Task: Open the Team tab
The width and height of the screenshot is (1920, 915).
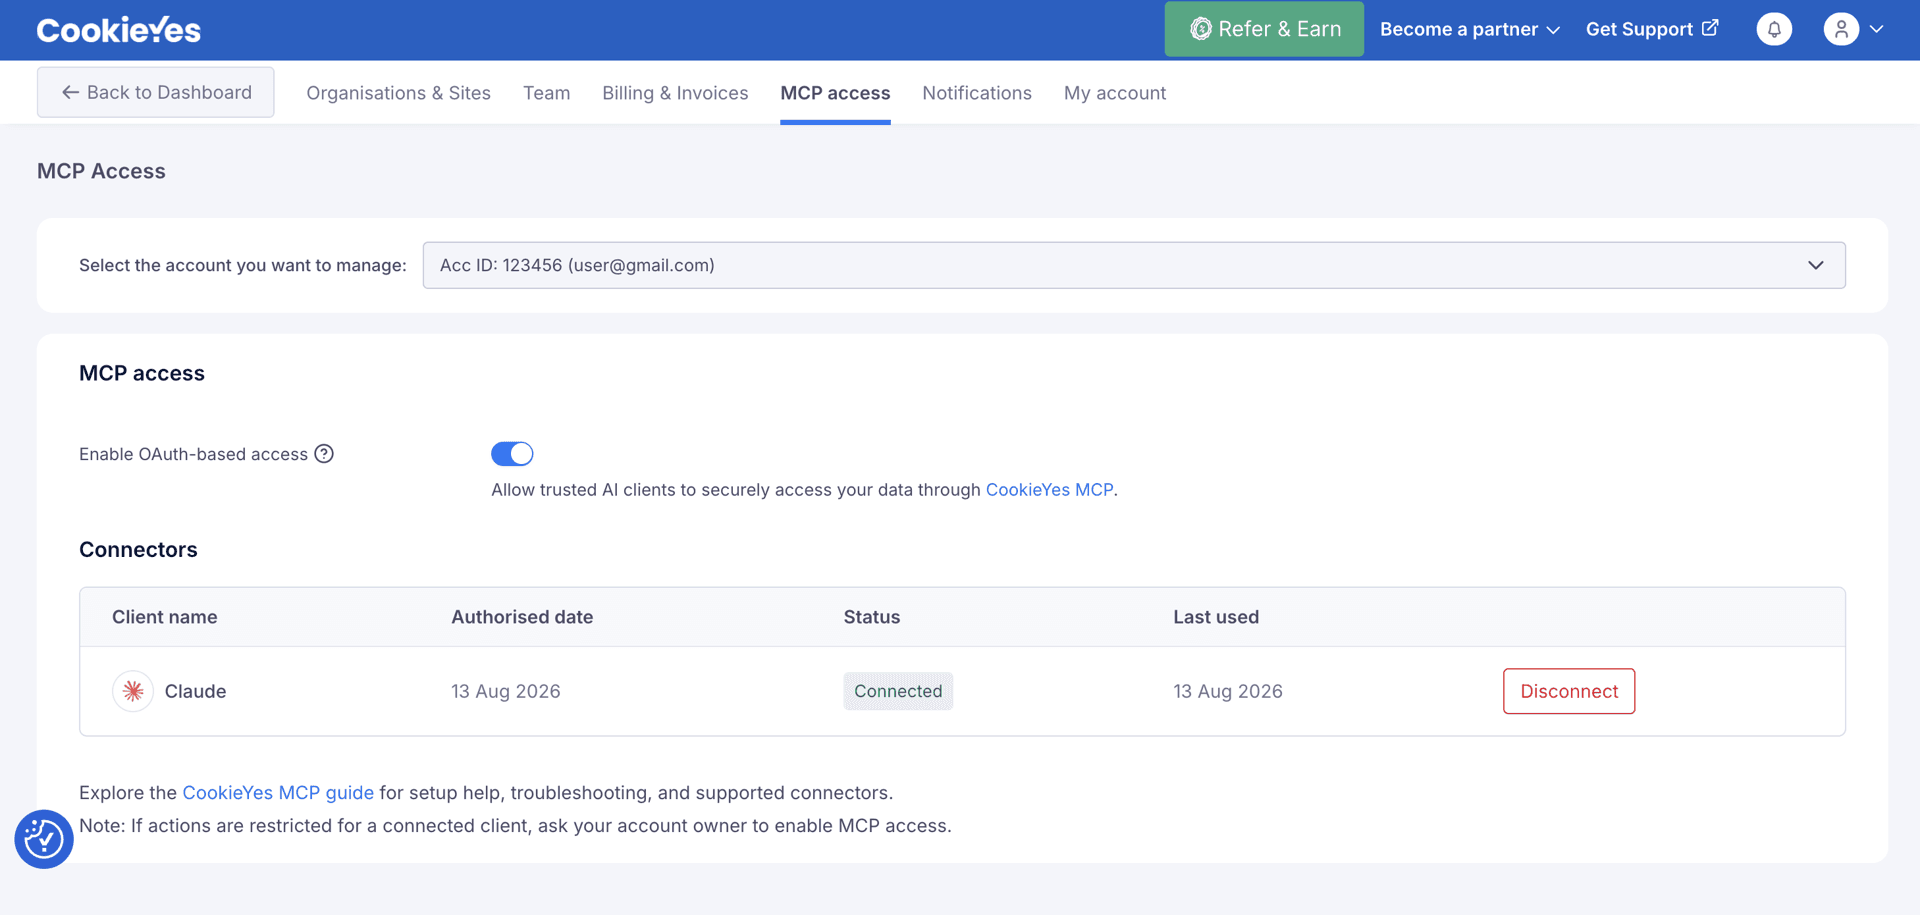Action: click(x=547, y=93)
